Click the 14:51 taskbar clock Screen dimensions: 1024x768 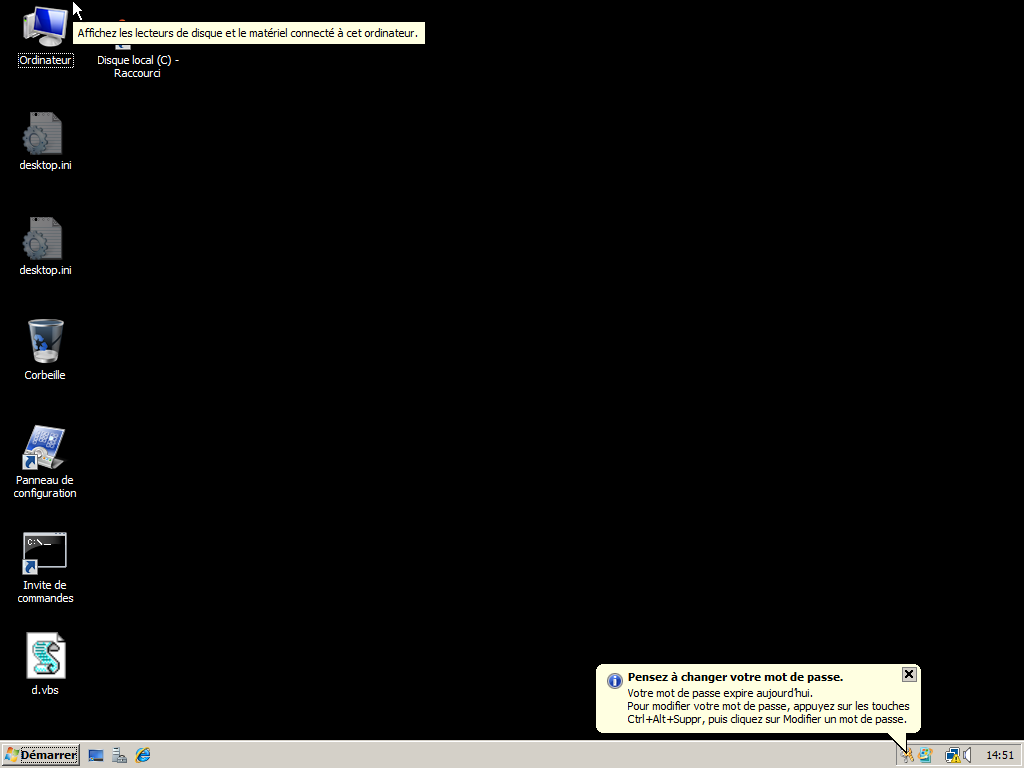click(1000, 755)
